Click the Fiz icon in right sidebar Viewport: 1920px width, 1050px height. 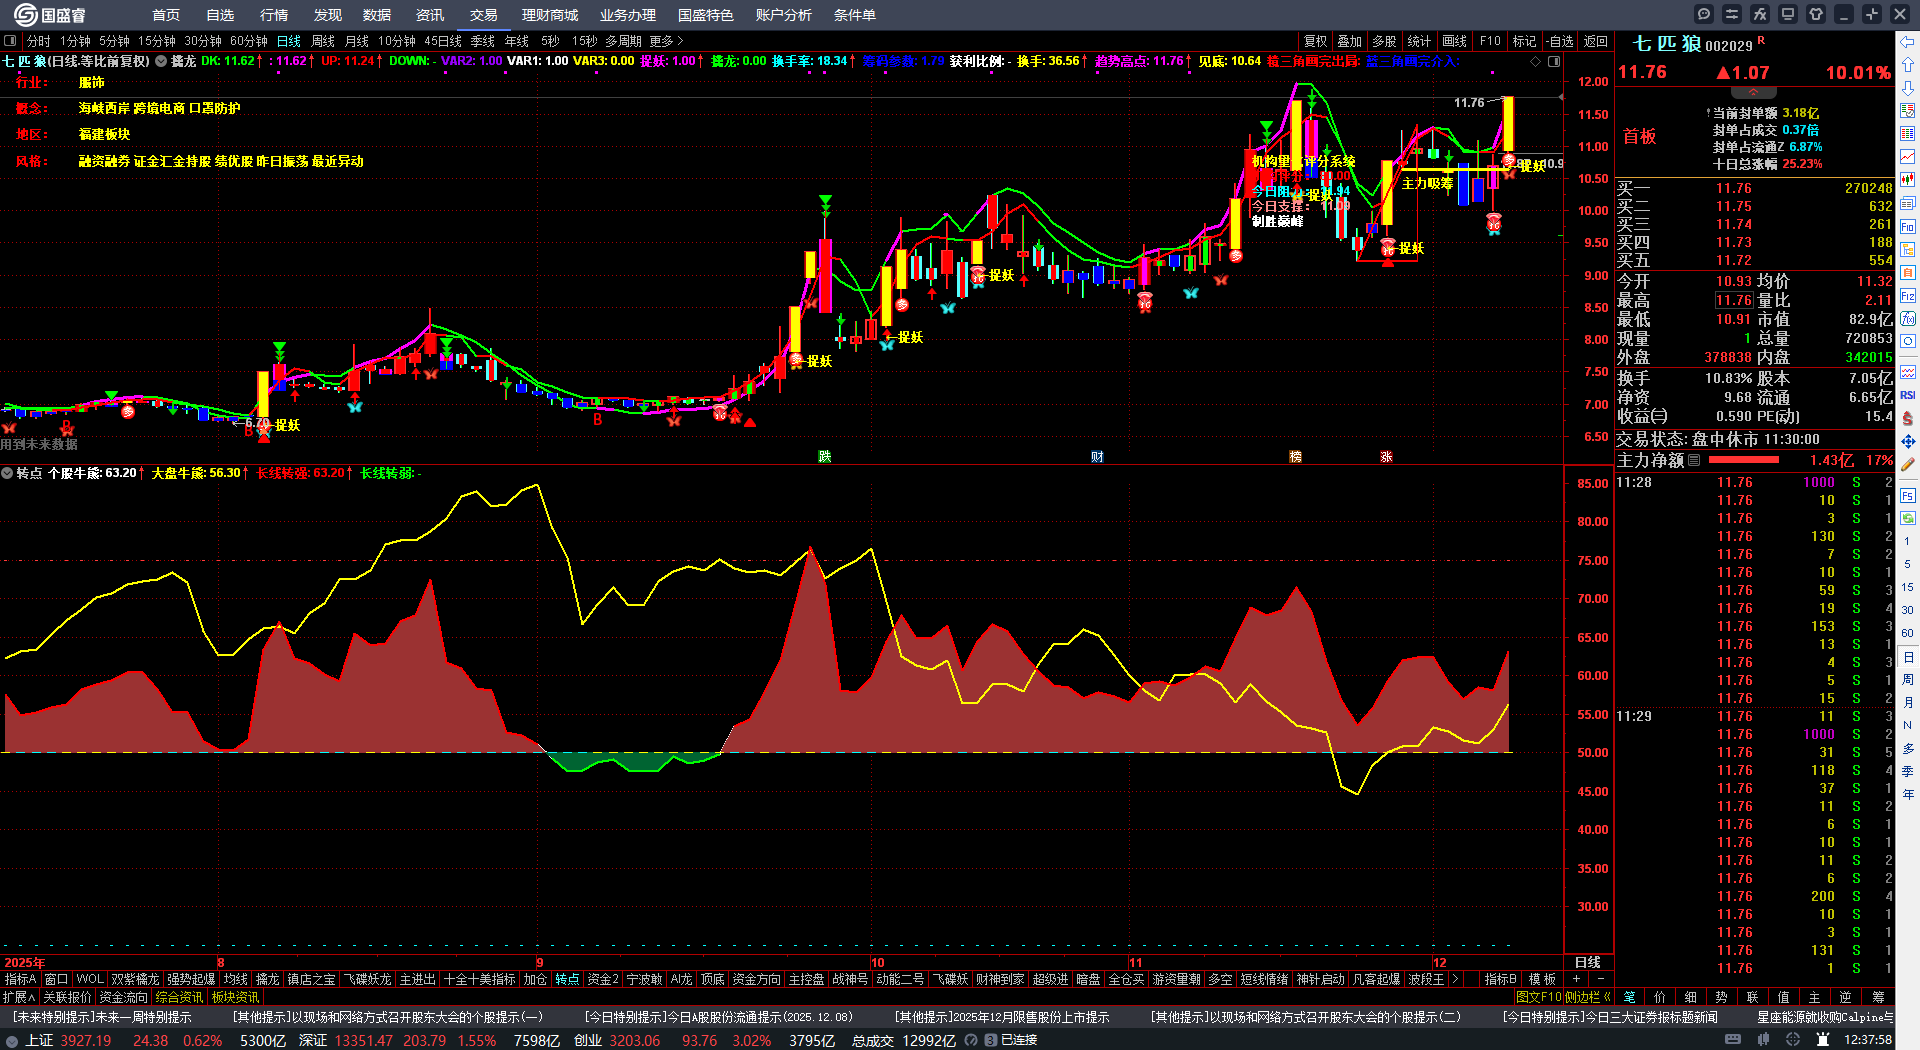coord(1908,296)
